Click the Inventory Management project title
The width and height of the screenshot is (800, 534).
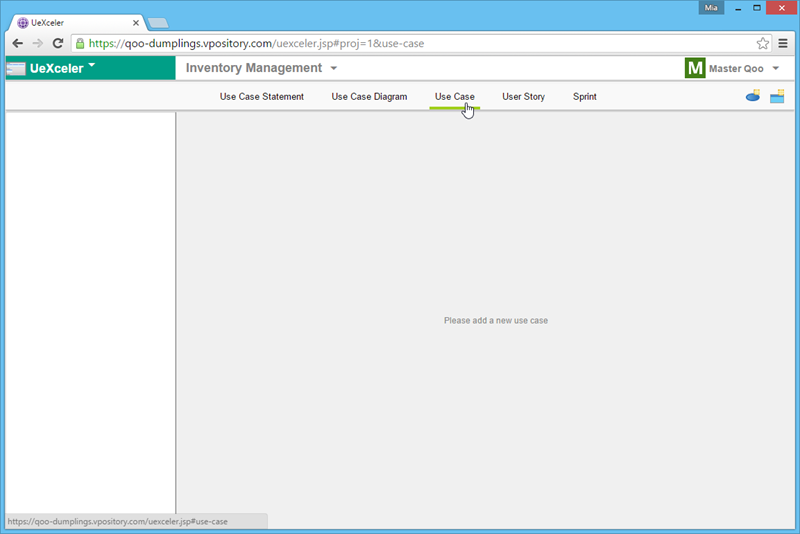[x=254, y=68]
